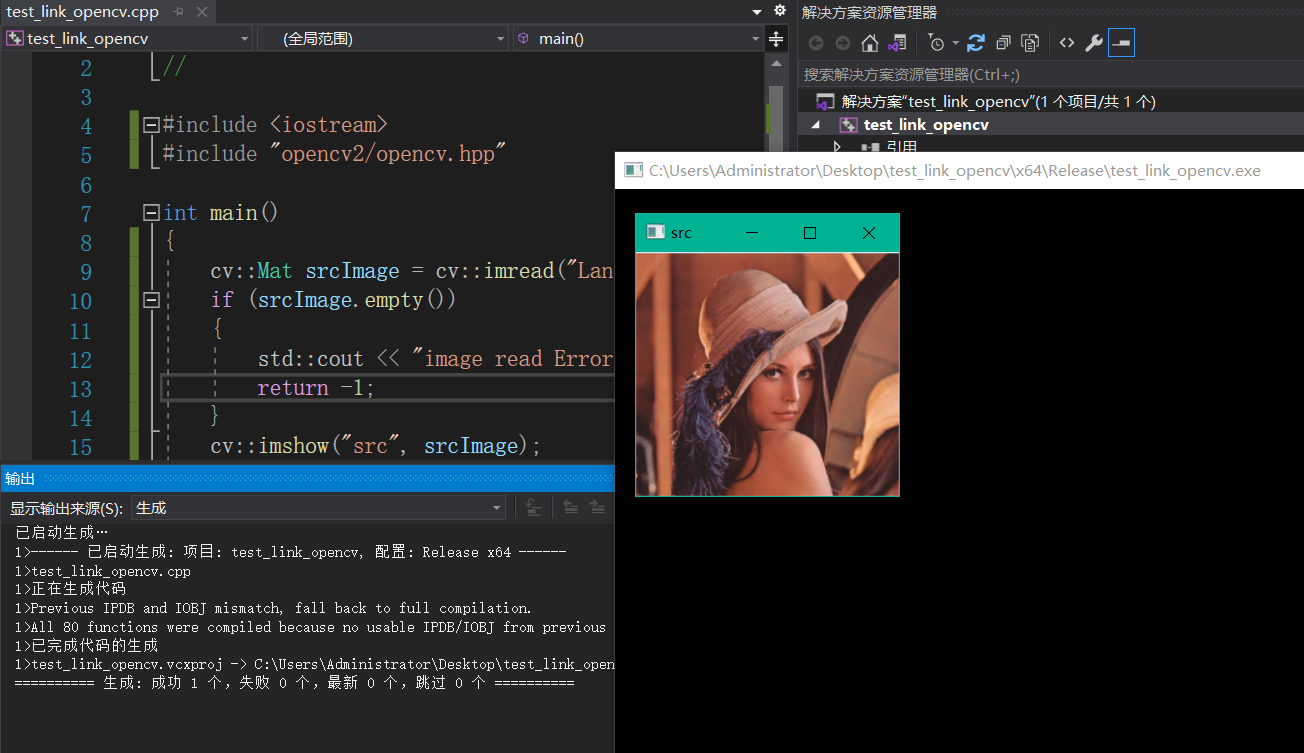Click "if (srcImage.empty())" in the editor
1304x753 pixels.
tap(333, 300)
